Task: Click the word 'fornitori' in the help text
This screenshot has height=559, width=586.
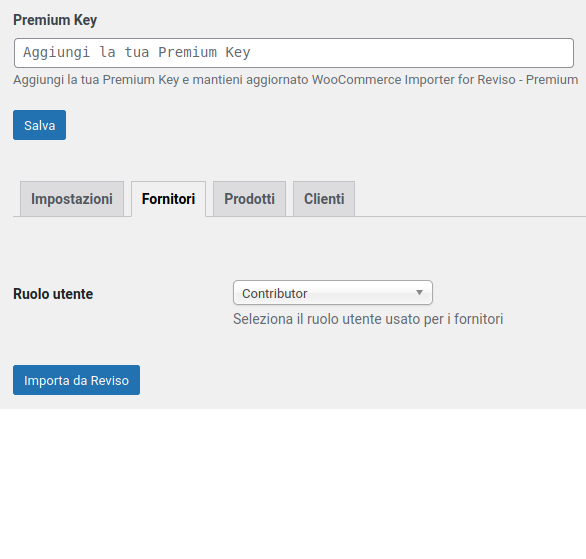Action: pos(479,319)
